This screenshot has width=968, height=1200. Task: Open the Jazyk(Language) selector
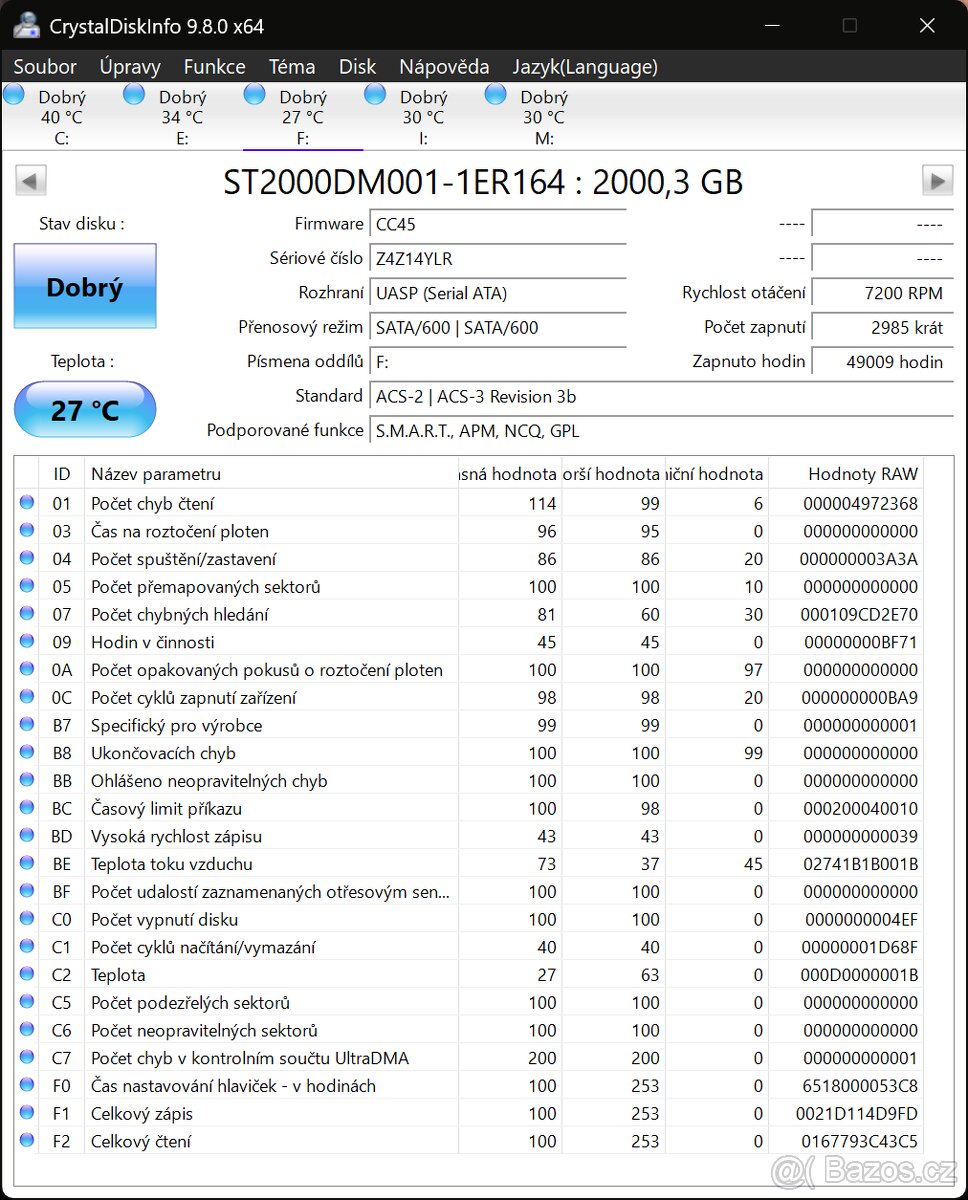pos(585,66)
